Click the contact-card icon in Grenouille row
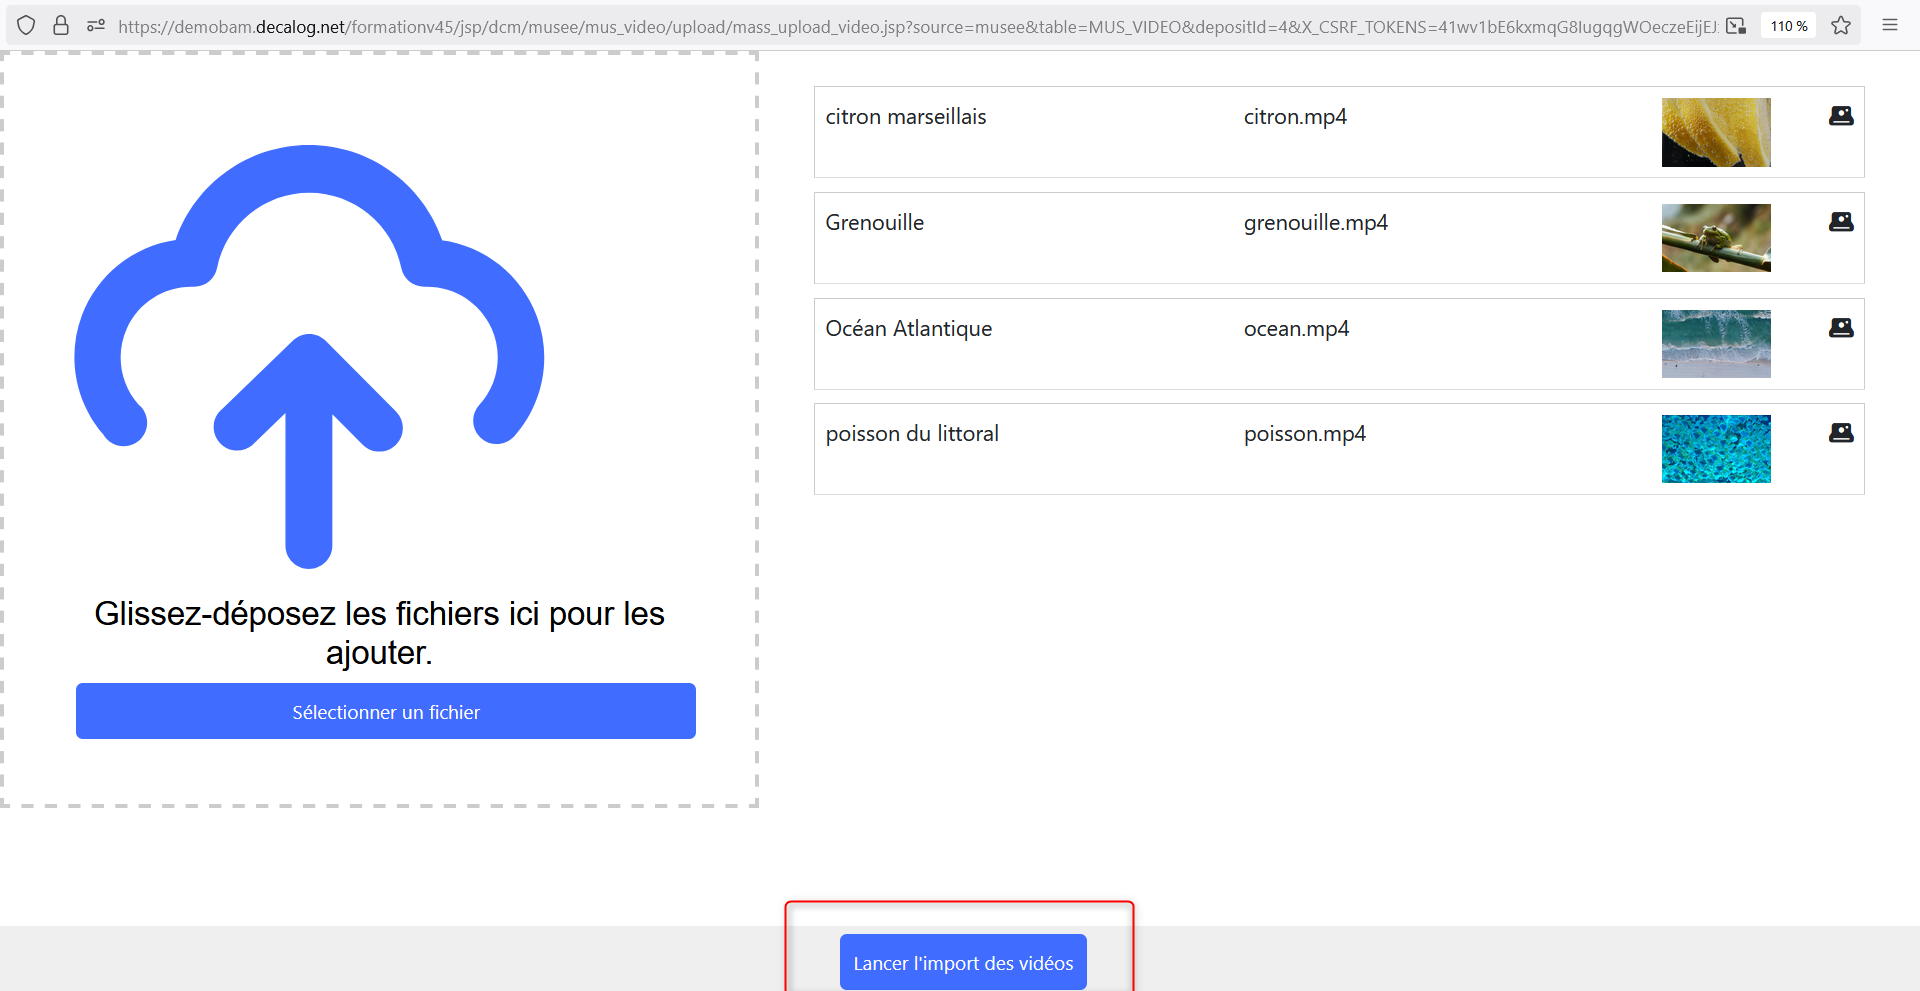 point(1841,222)
